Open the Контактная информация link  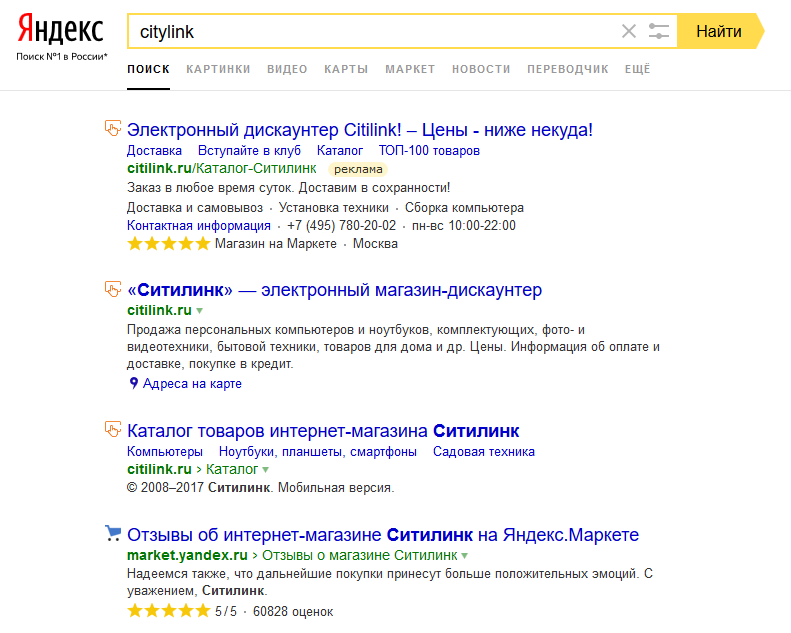tap(199, 225)
